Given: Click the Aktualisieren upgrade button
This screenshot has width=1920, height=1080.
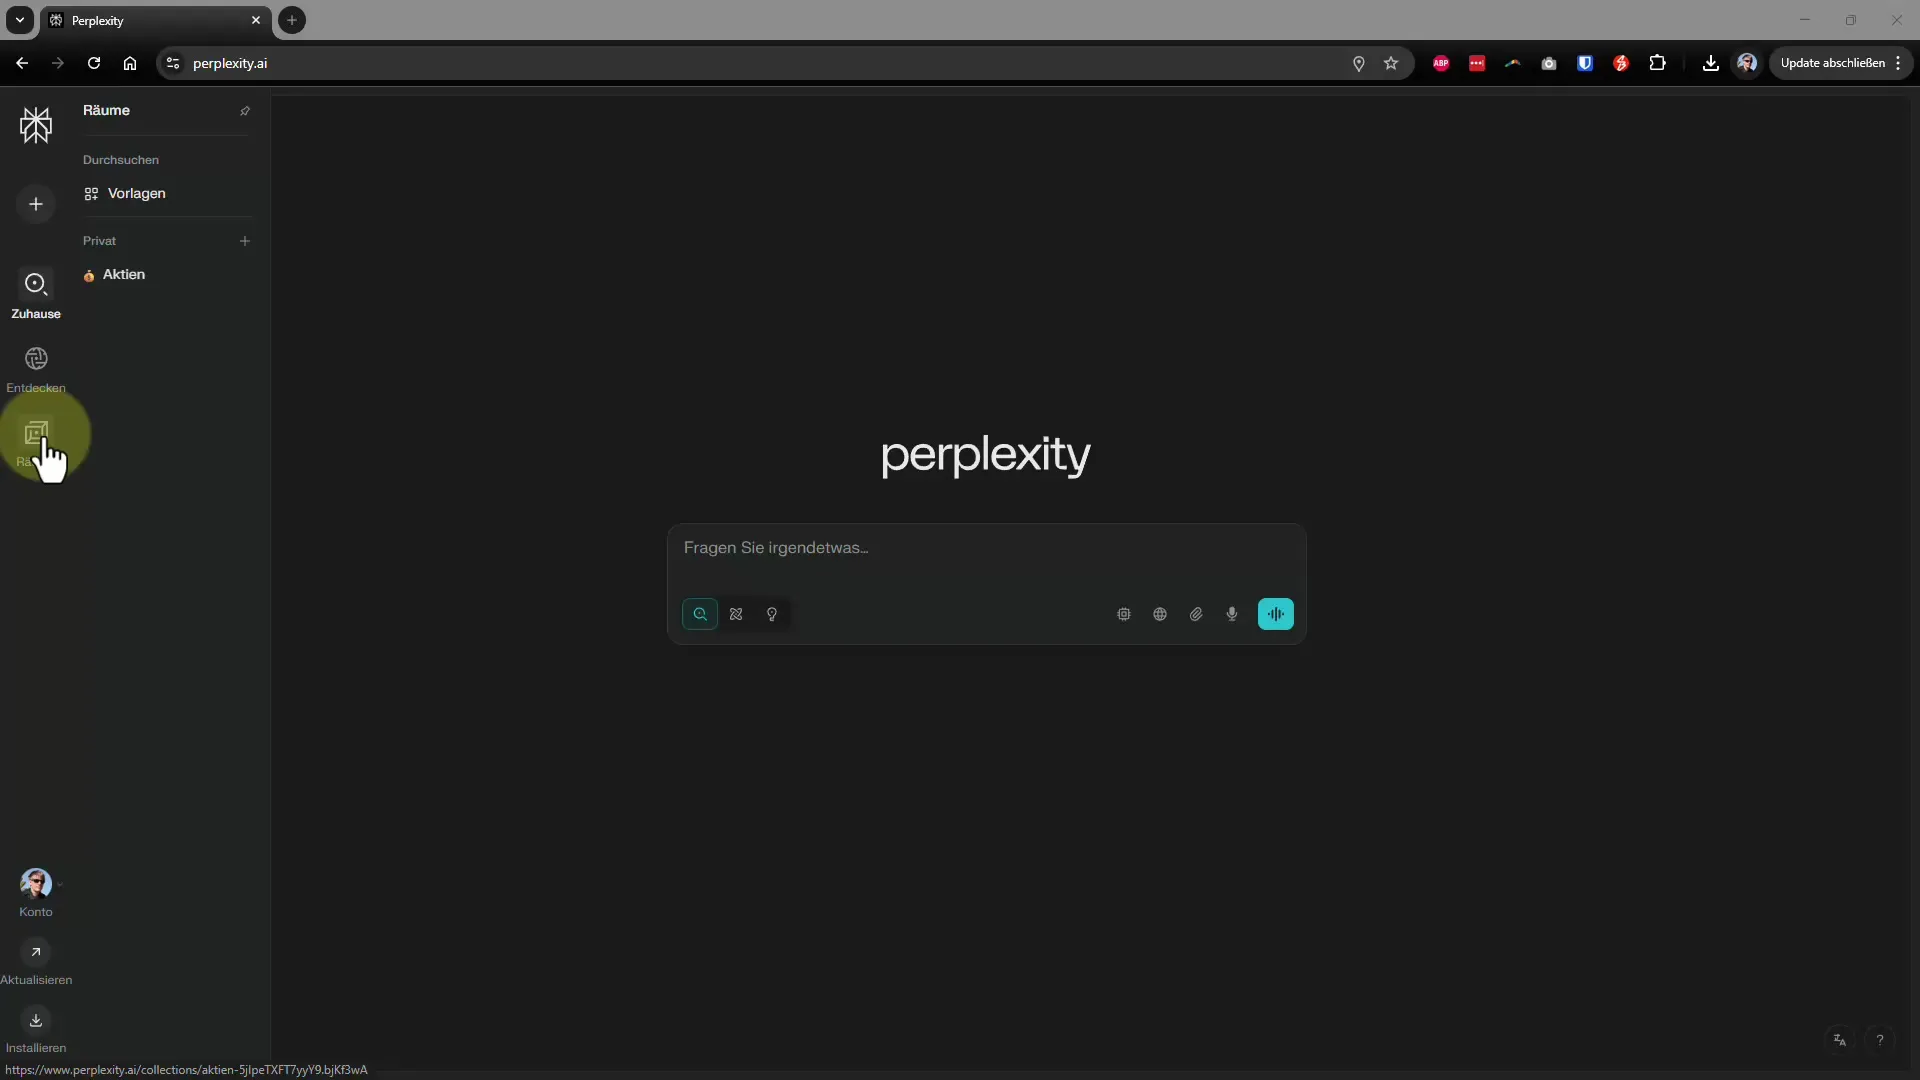Looking at the screenshot, I should click(36, 962).
